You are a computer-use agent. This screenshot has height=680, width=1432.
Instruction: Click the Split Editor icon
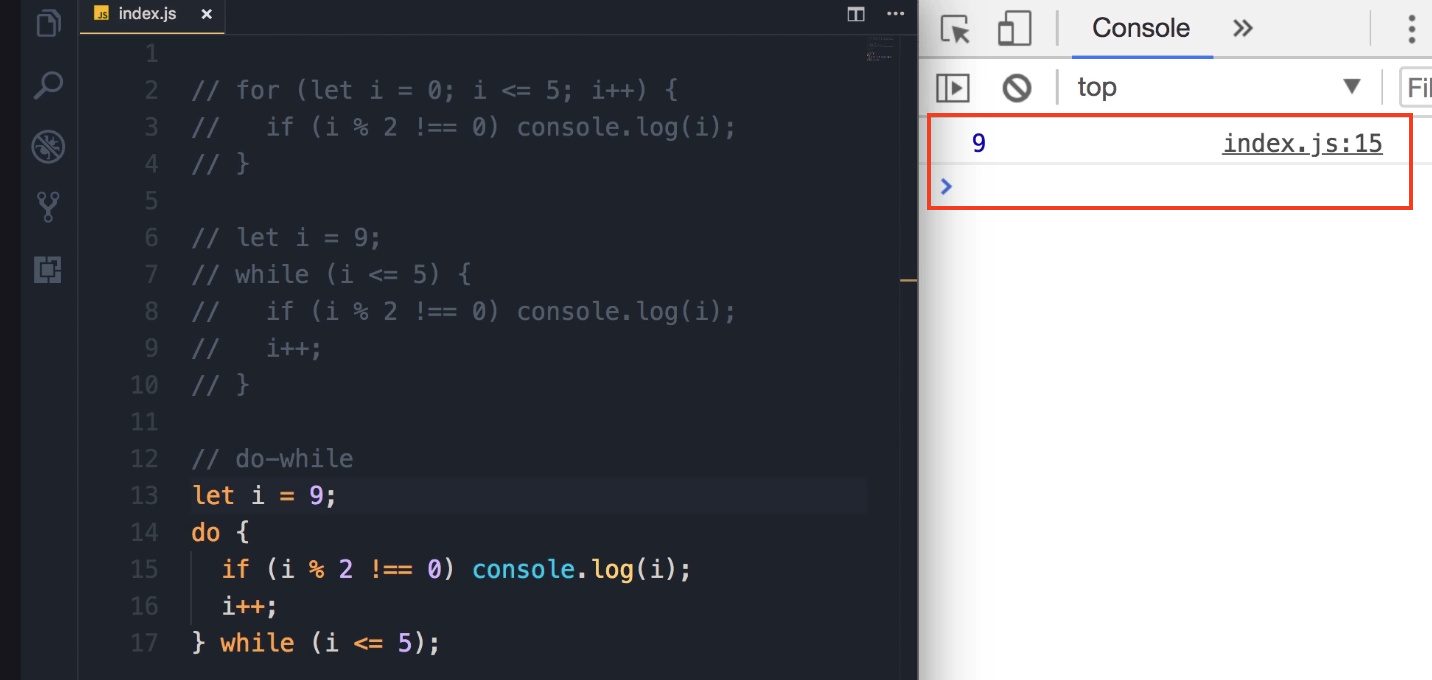(x=856, y=14)
